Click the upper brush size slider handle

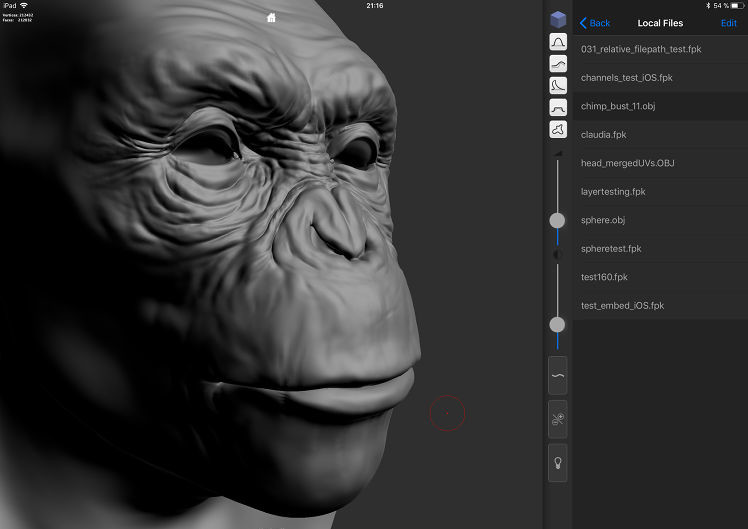(557, 220)
